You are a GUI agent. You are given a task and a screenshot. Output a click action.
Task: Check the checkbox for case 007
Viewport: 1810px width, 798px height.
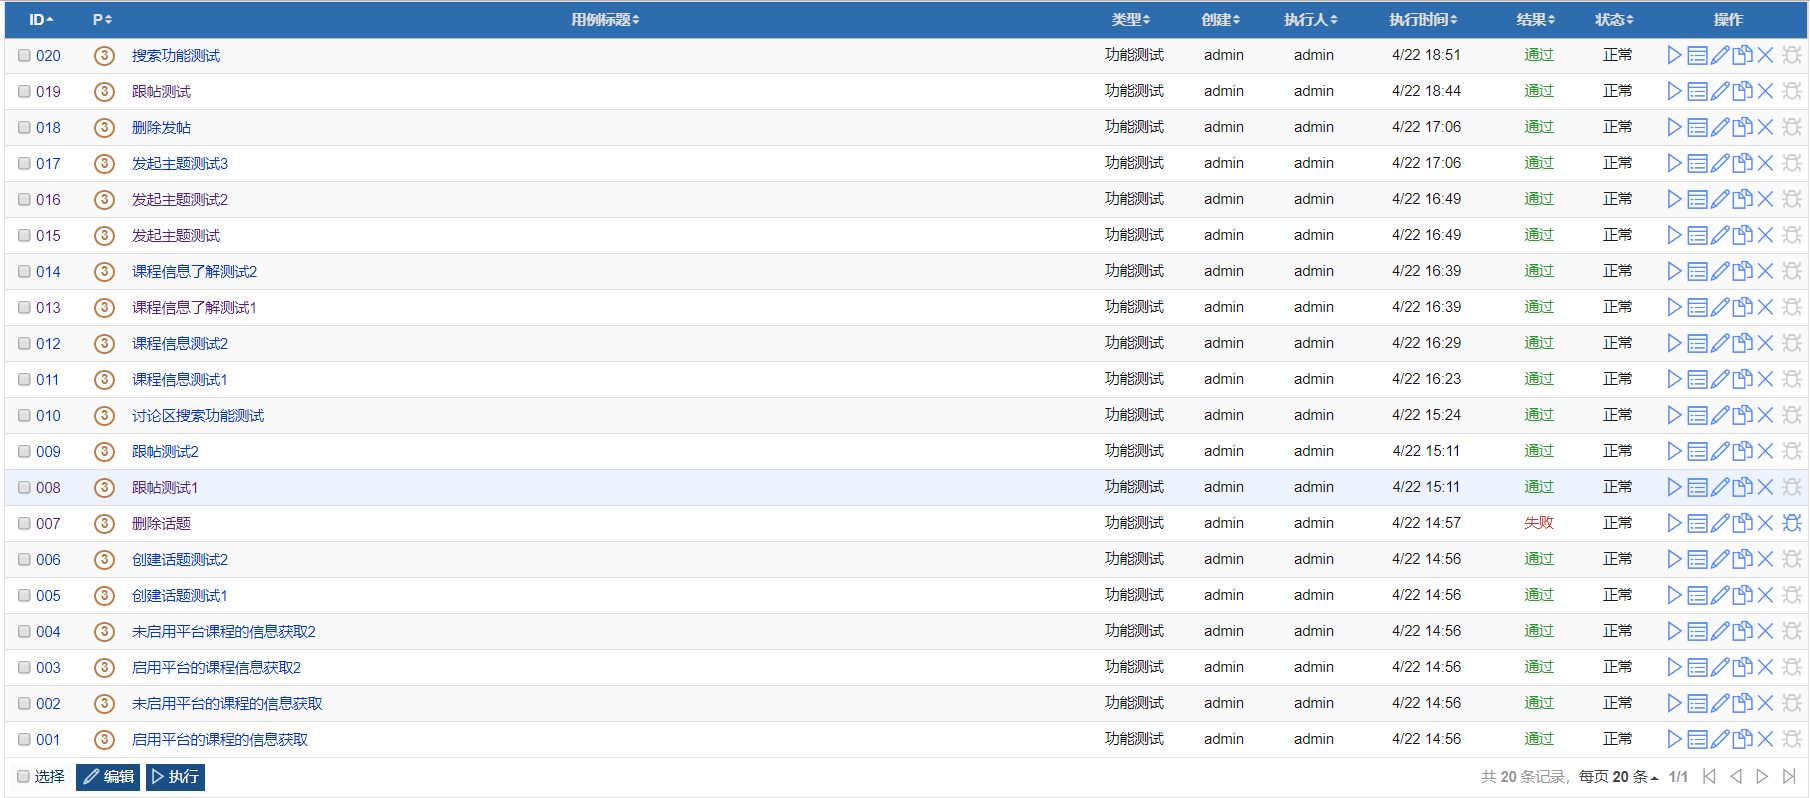point(24,524)
